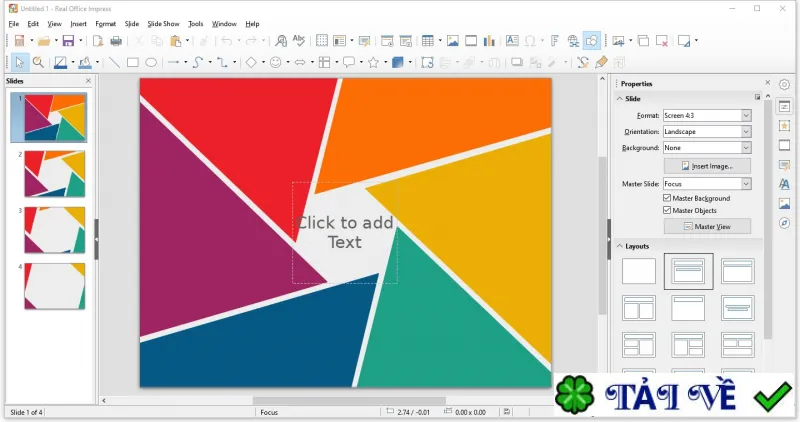Expand the Master Slide dropdown showing Focus
The image size is (800, 422).
coord(707,184)
